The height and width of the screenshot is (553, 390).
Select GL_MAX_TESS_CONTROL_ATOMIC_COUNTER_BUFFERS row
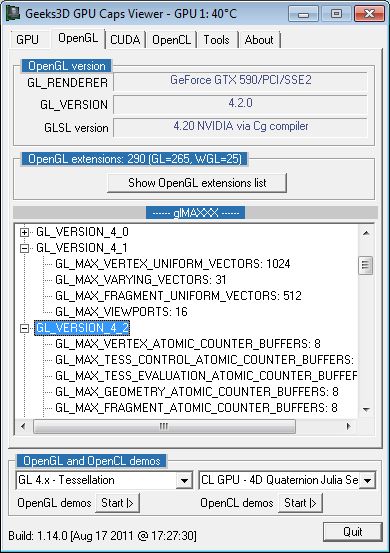pos(204,360)
